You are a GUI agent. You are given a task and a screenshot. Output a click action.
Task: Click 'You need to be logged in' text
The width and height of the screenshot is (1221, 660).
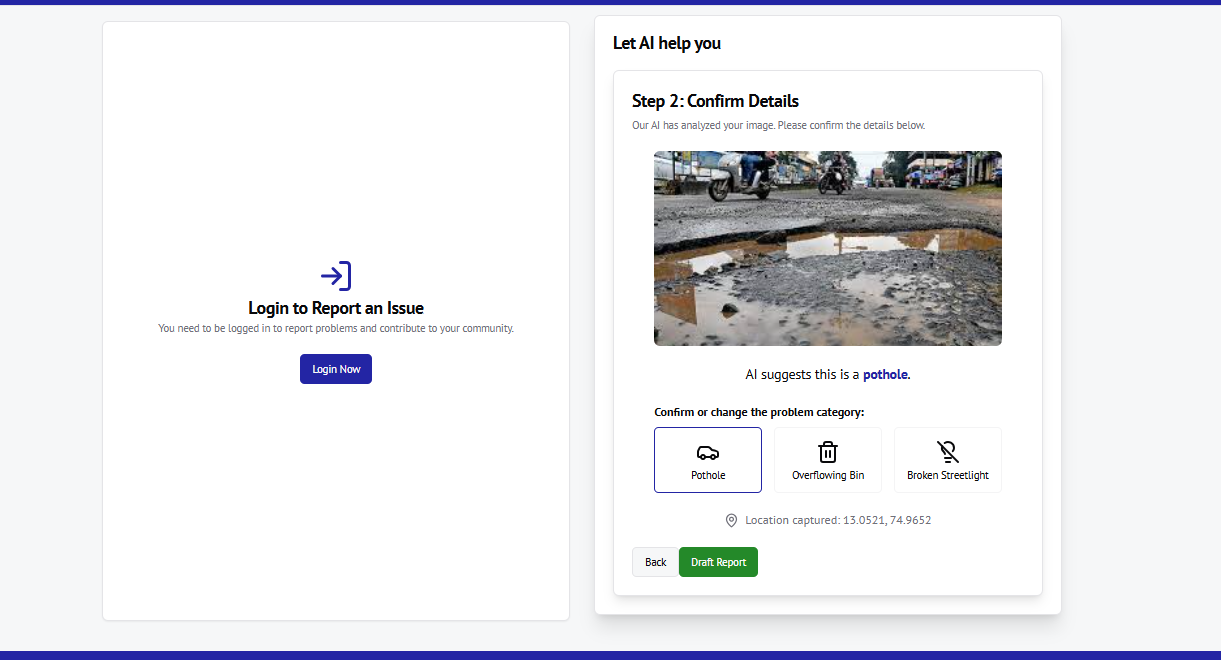[x=336, y=328]
